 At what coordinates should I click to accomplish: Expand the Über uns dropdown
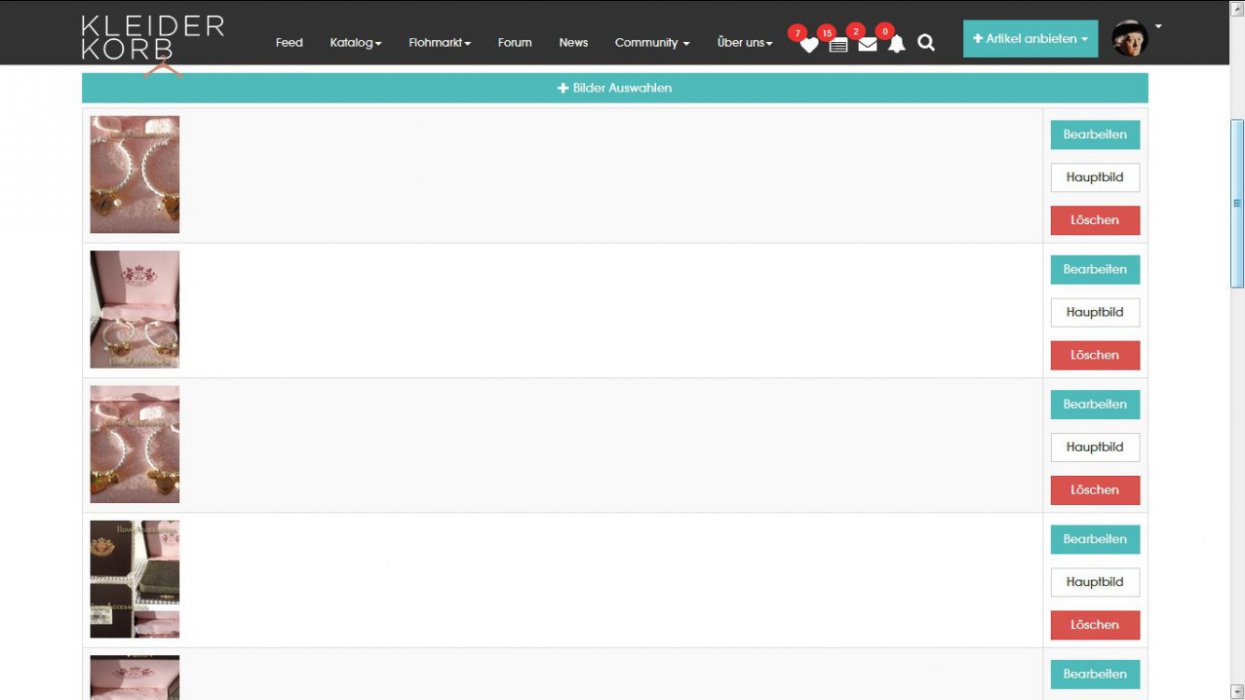coord(744,43)
